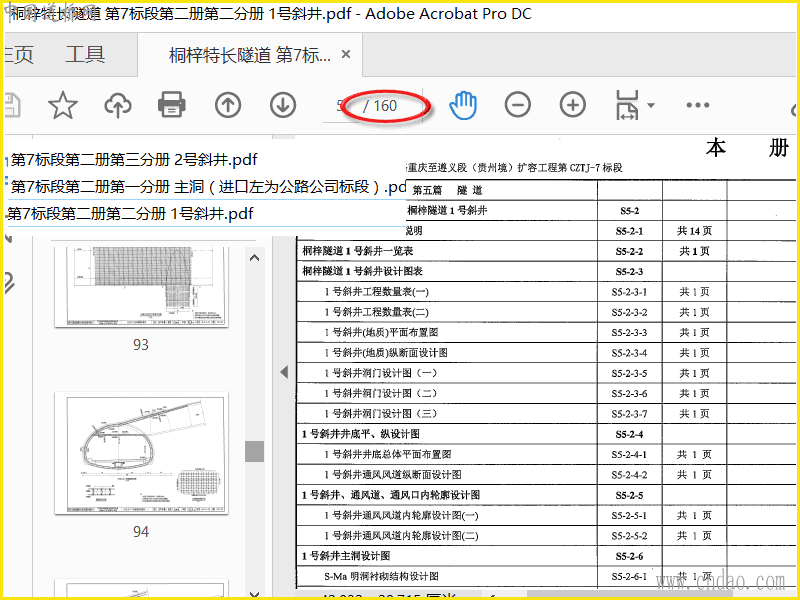Click the thumbnail panel scrollbar thumb

254,452
